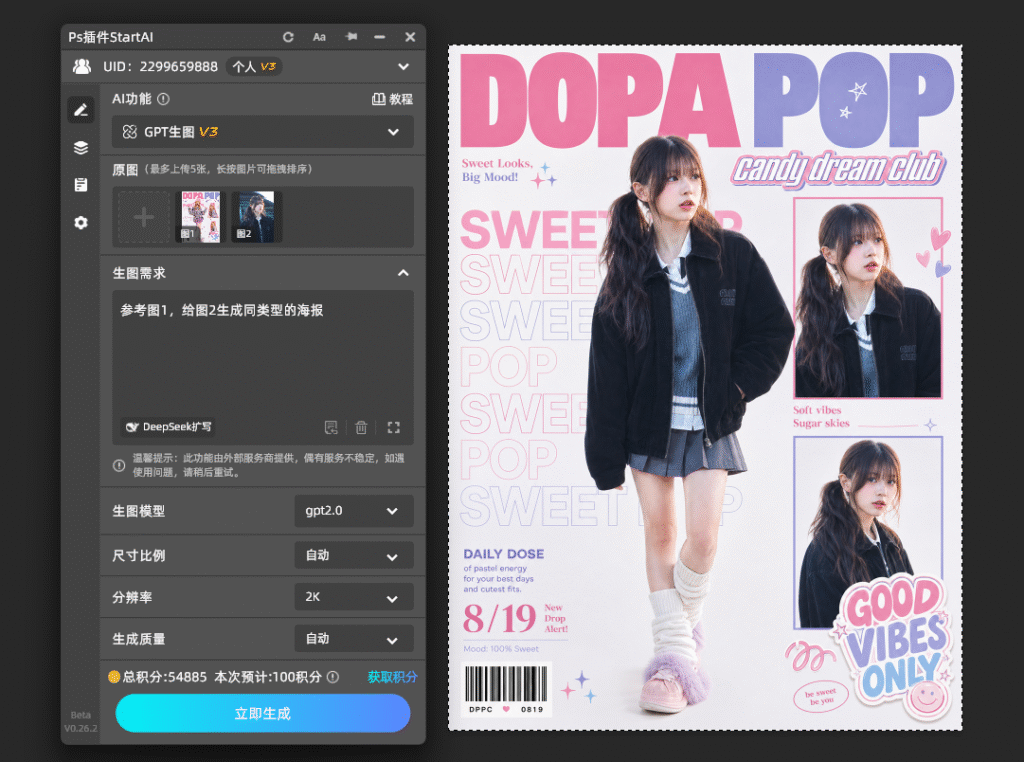The width and height of the screenshot is (1024, 762).
Task: Click the UID: 2299659888 text
Action: (160, 67)
